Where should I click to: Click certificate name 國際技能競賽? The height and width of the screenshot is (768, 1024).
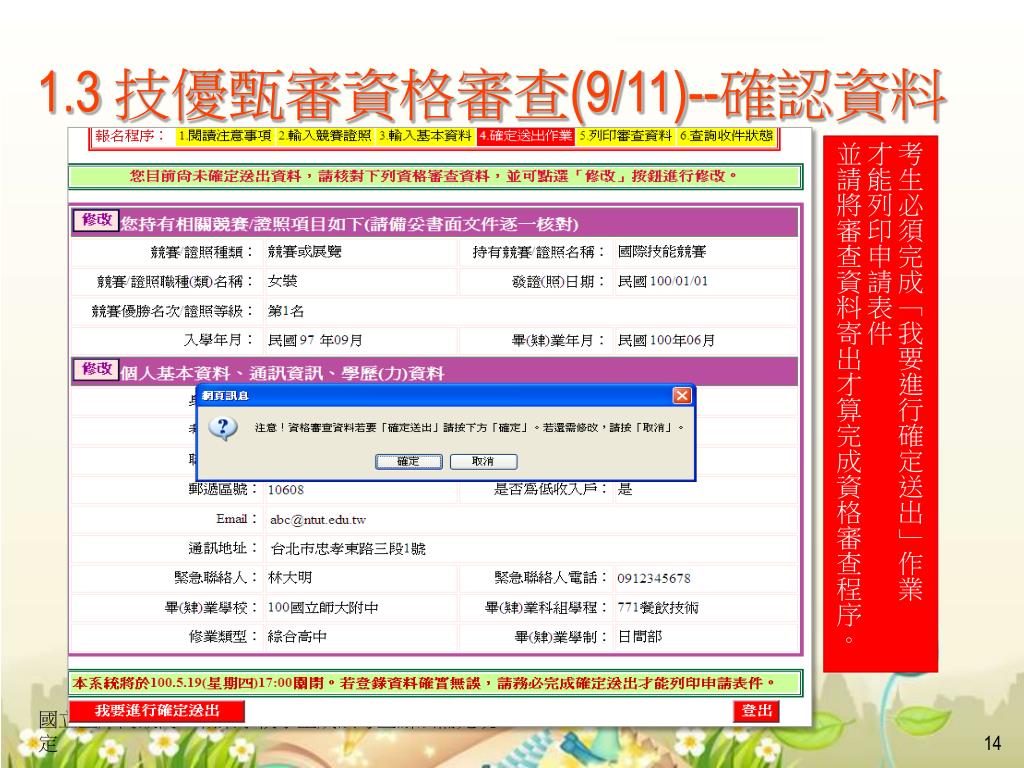coord(662,252)
